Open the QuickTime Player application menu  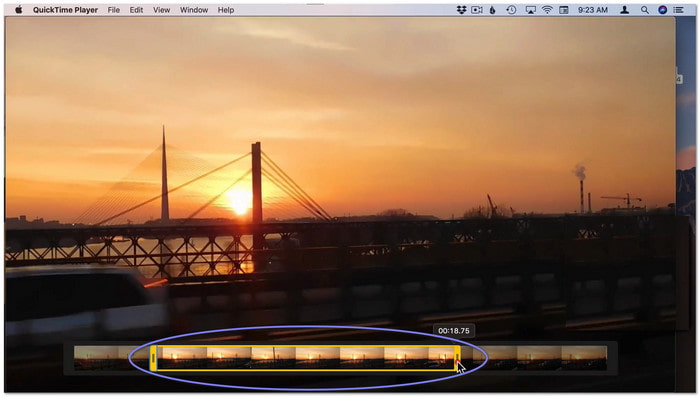coord(65,10)
